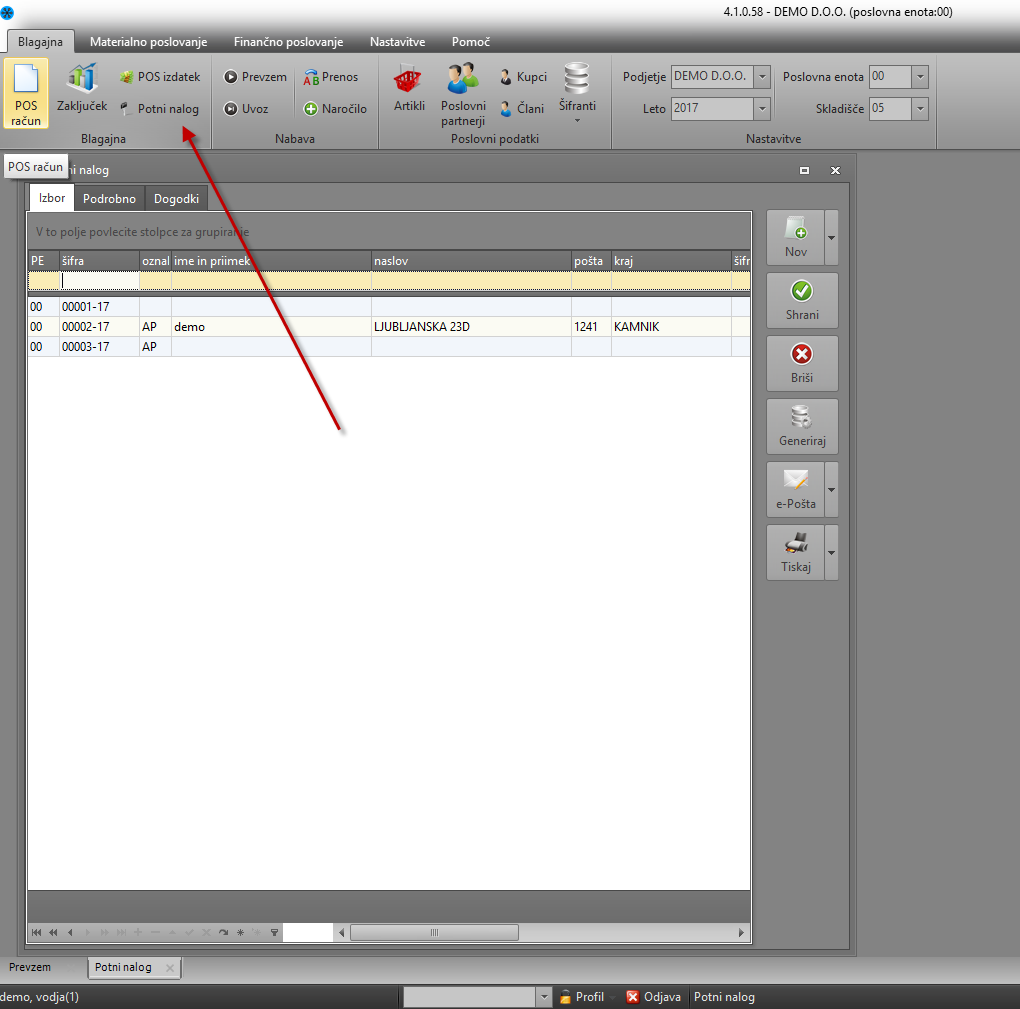Click the šifra filter input cell
1020x1009 pixels.
pos(100,280)
